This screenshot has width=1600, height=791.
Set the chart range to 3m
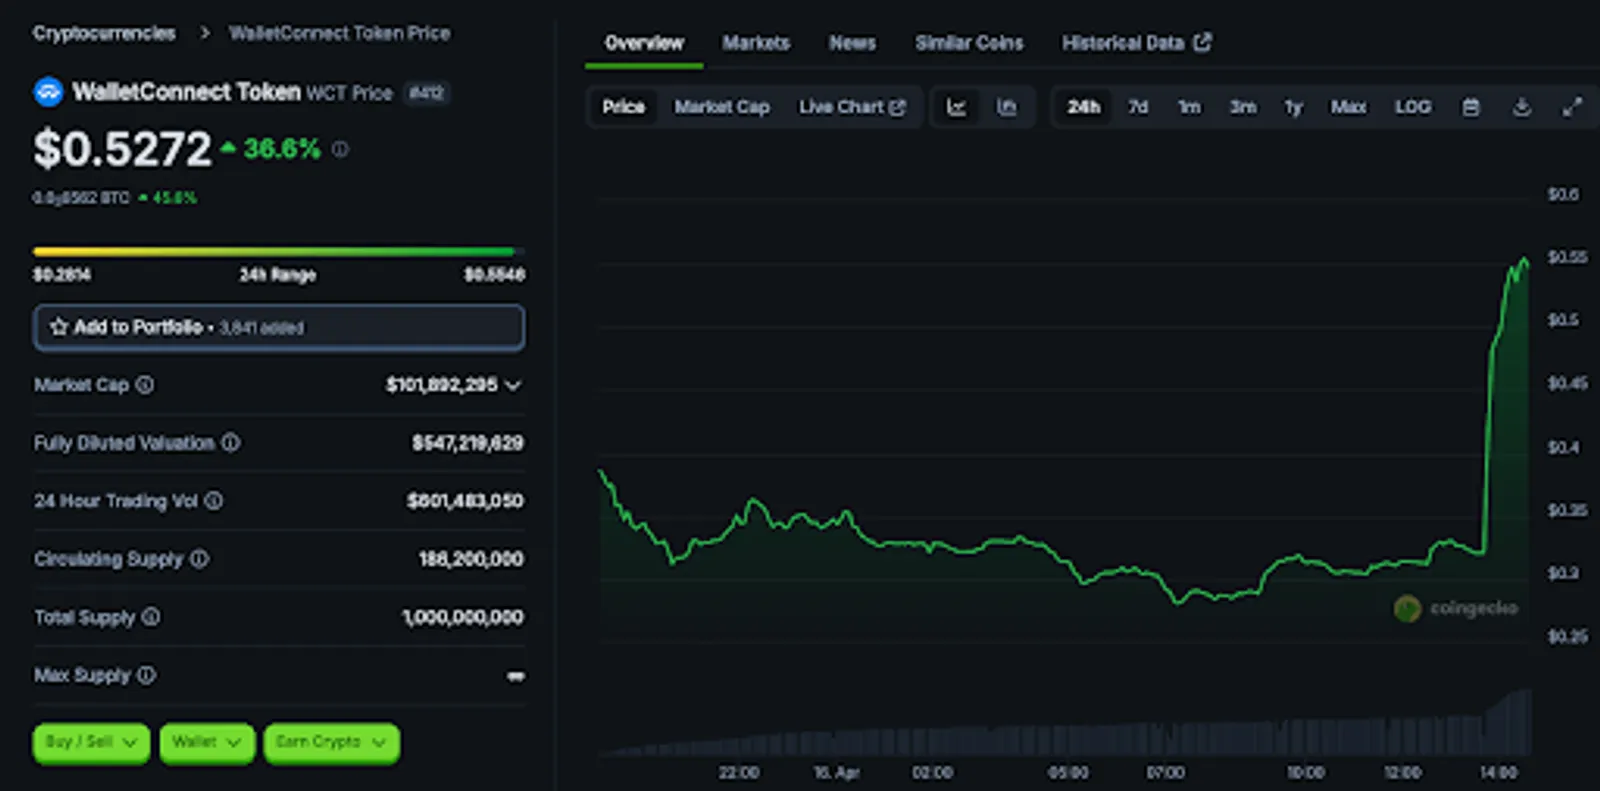click(x=1243, y=107)
